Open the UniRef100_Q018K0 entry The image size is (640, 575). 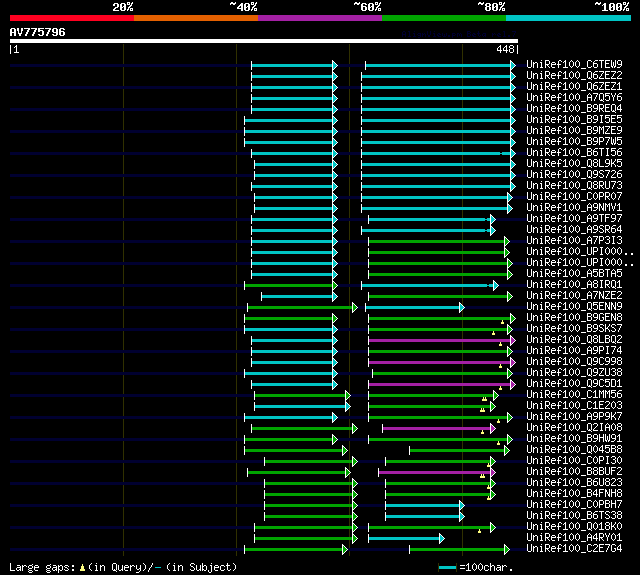pyautogui.click(x=574, y=527)
